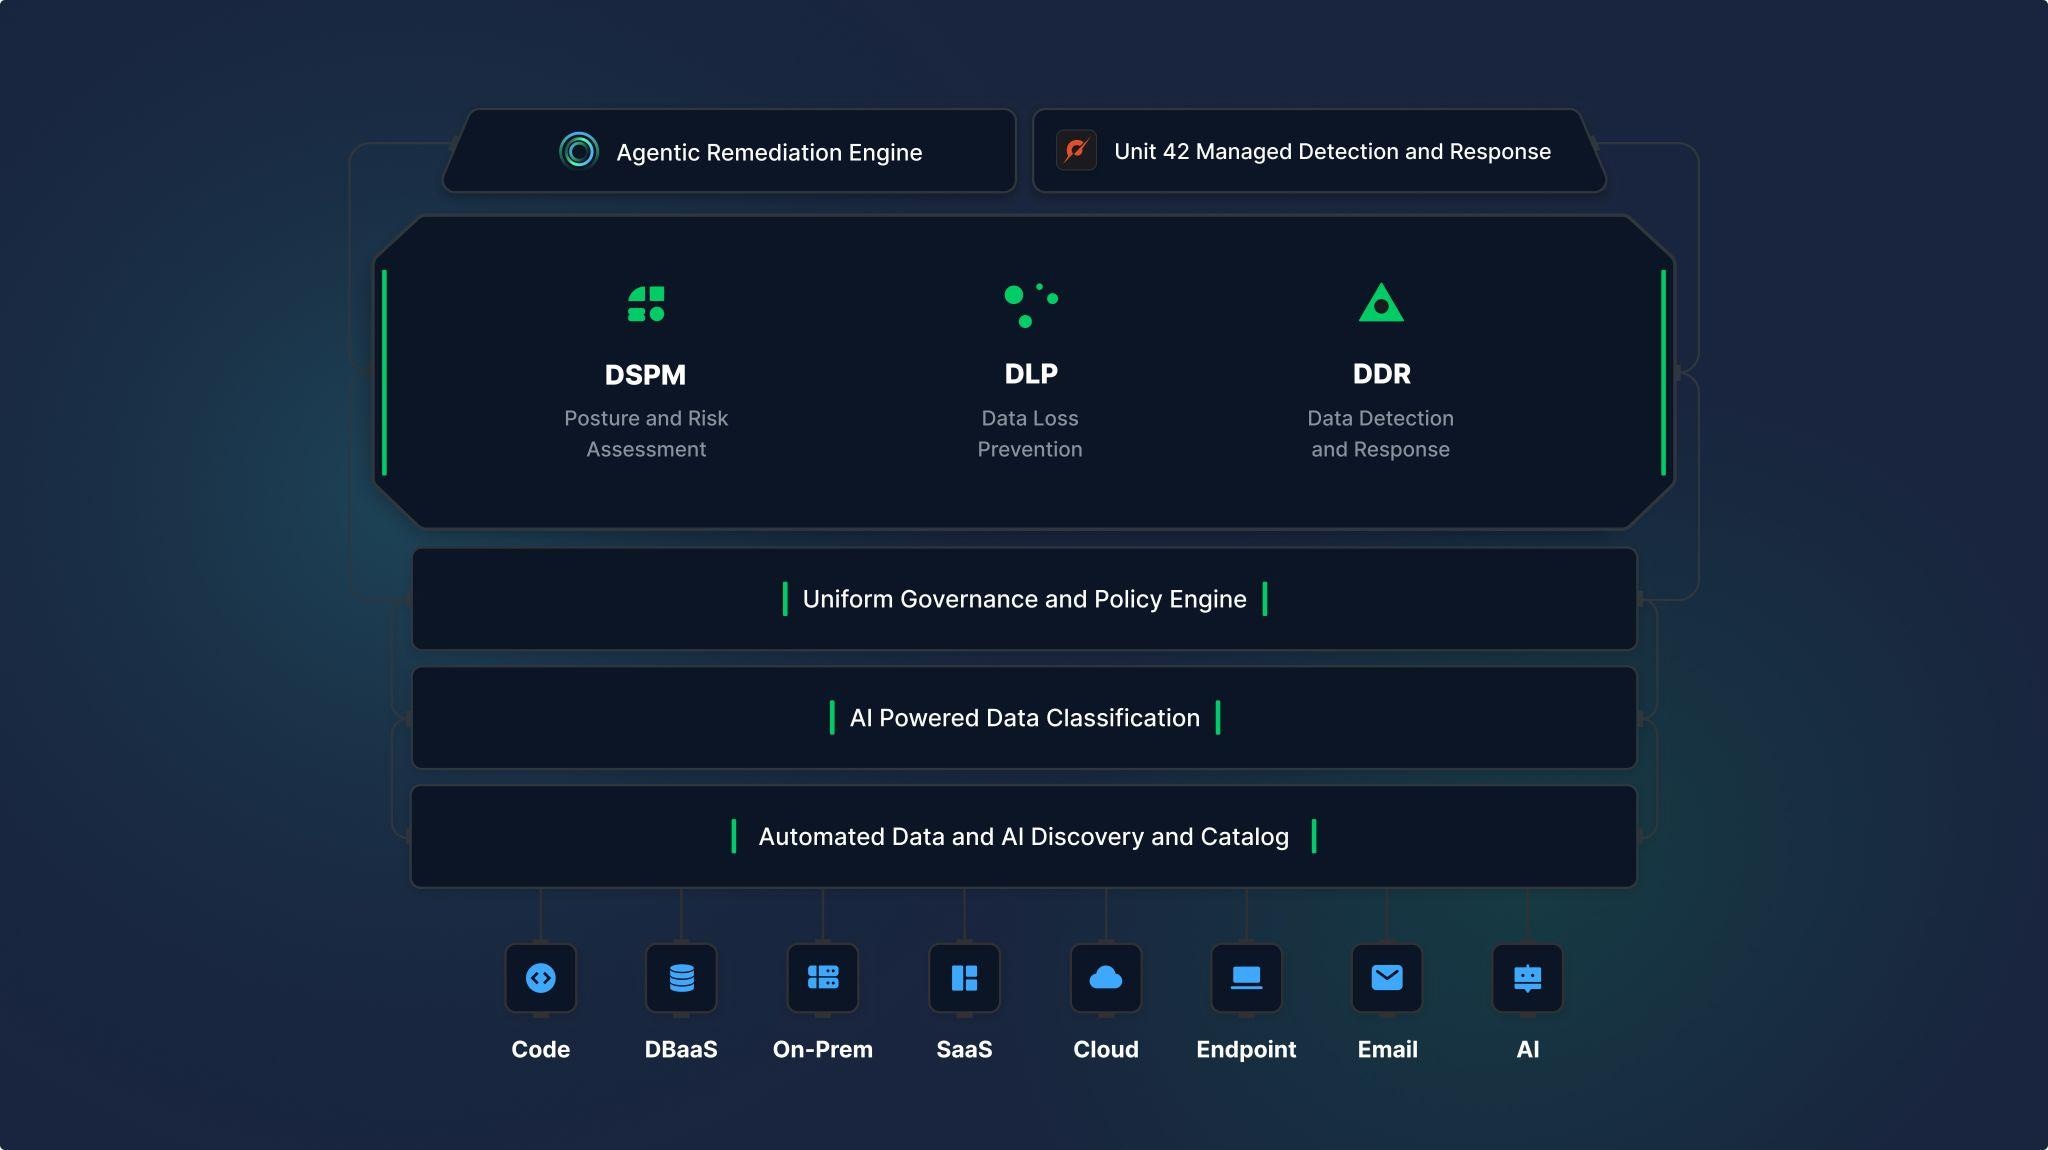This screenshot has width=2048, height=1150.
Task: Click the DSPM heading
Action: coord(645,375)
